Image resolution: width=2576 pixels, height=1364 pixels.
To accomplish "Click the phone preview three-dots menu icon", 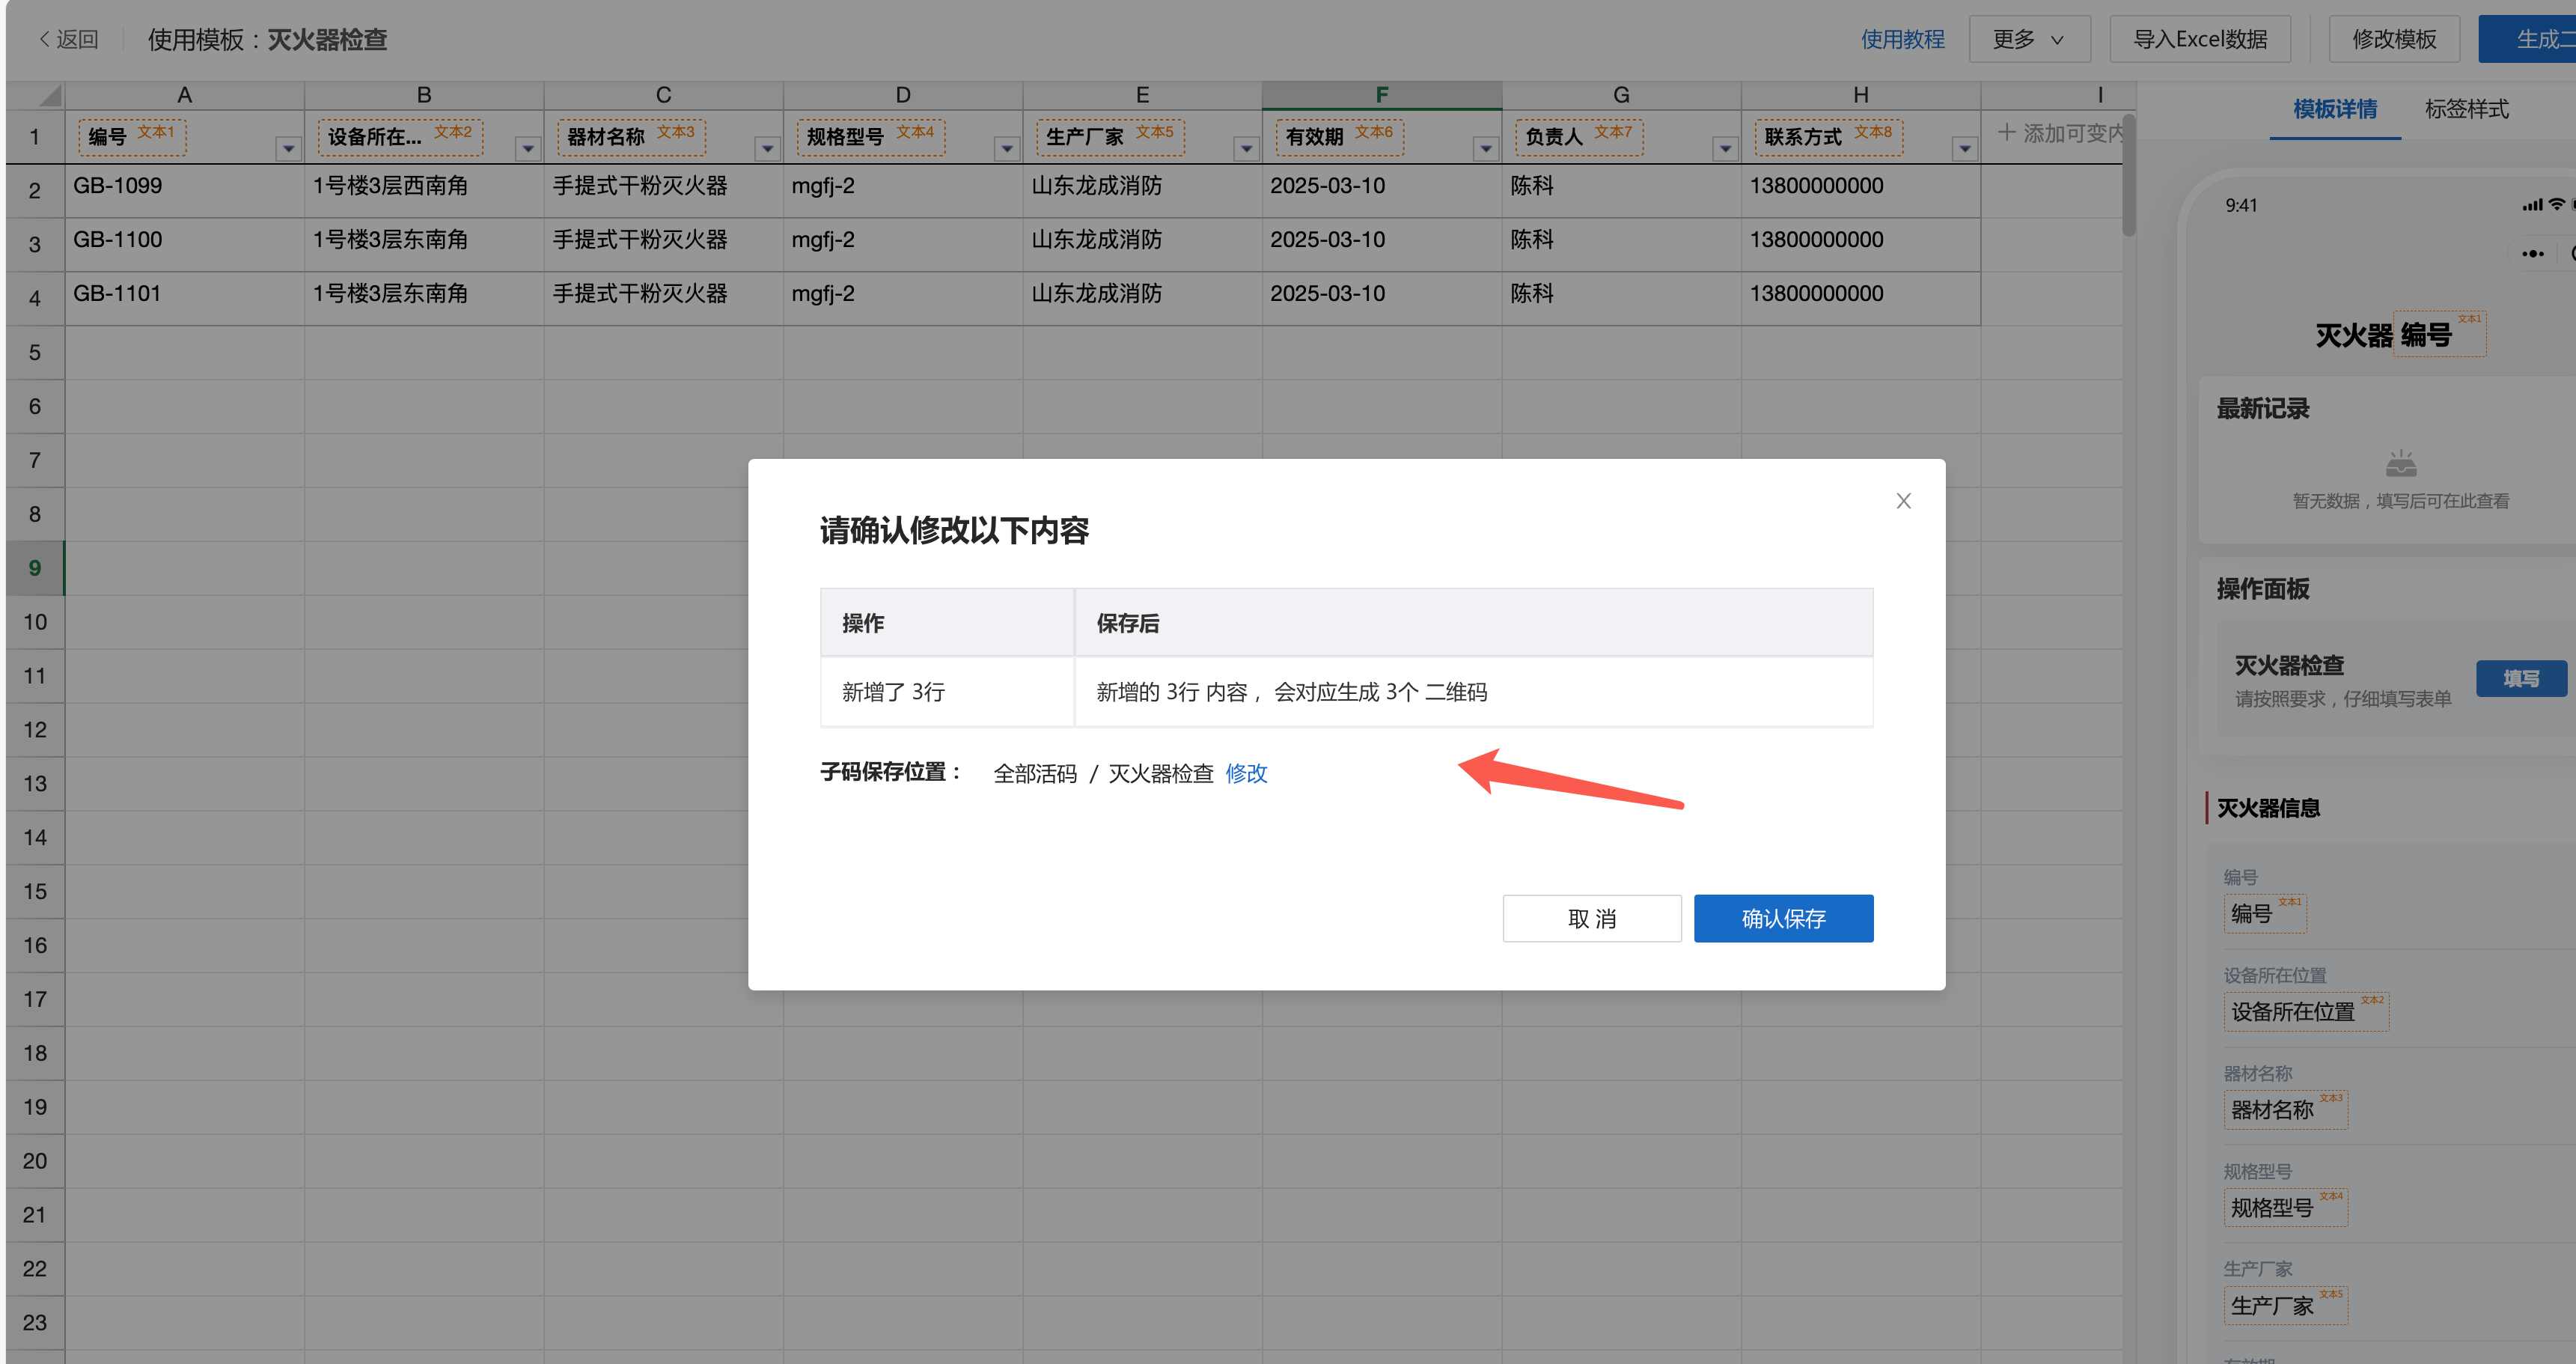I will coord(2532,254).
